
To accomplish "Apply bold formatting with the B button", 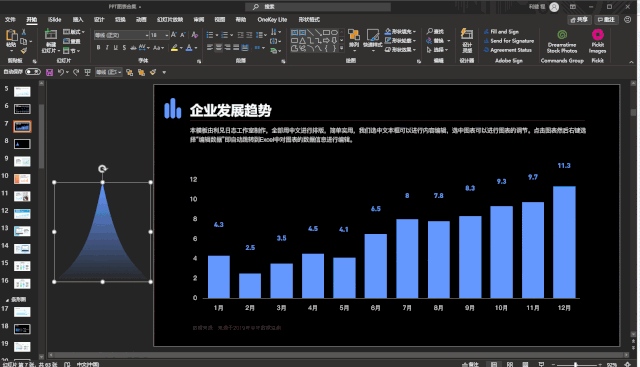I will (x=98, y=48).
